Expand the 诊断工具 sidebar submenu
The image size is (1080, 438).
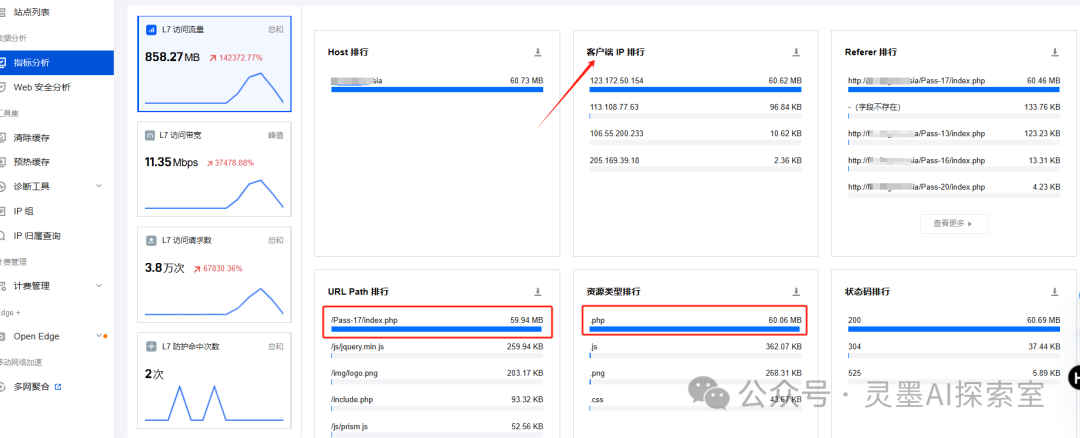[x=98, y=186]
